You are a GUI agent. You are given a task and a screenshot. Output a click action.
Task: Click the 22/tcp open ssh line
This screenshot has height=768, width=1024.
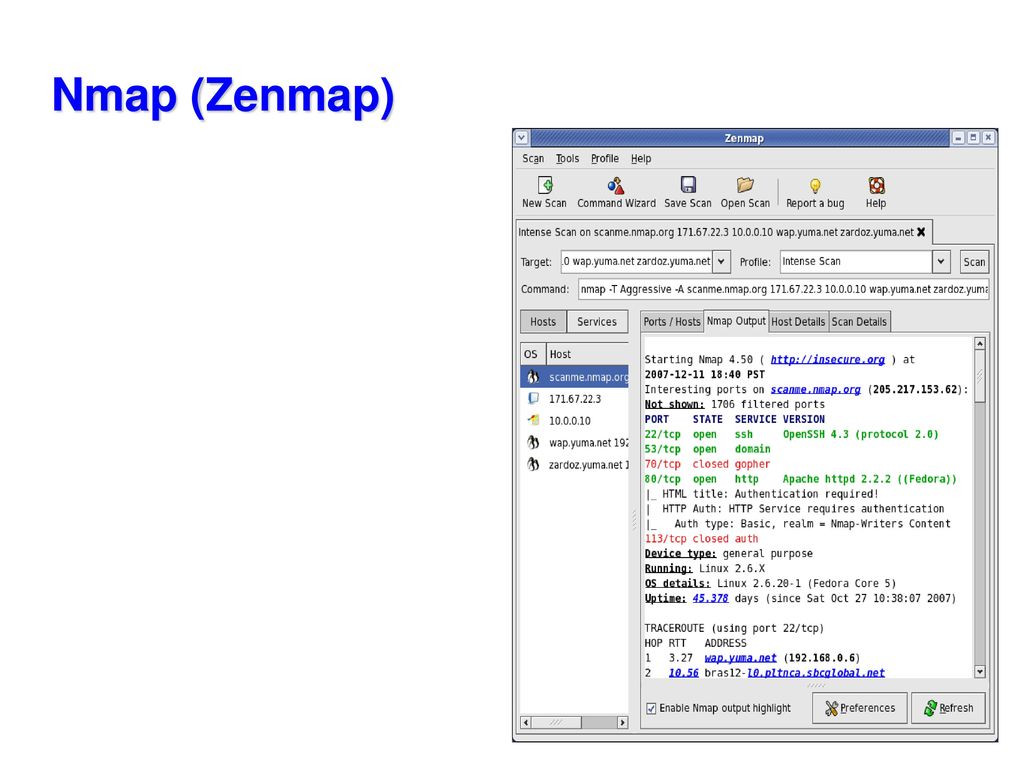pyautogui.click(x=791, y=434)
